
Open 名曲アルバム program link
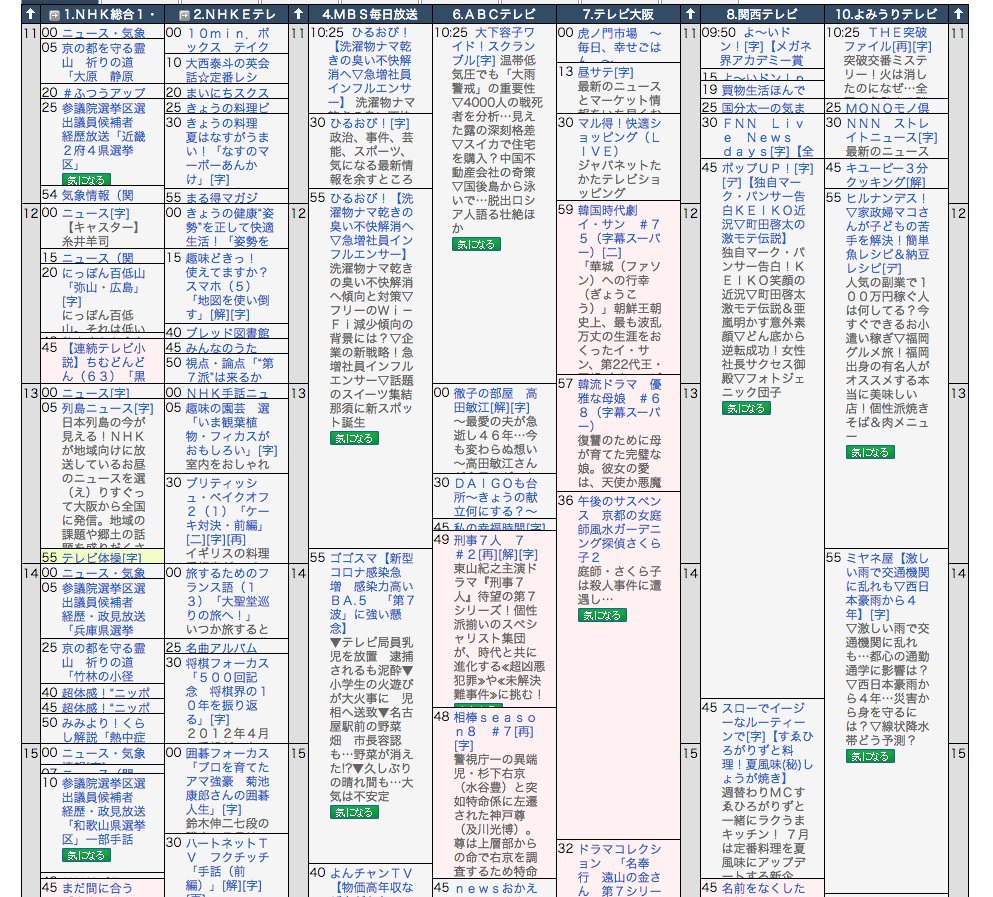click(221, 647)
